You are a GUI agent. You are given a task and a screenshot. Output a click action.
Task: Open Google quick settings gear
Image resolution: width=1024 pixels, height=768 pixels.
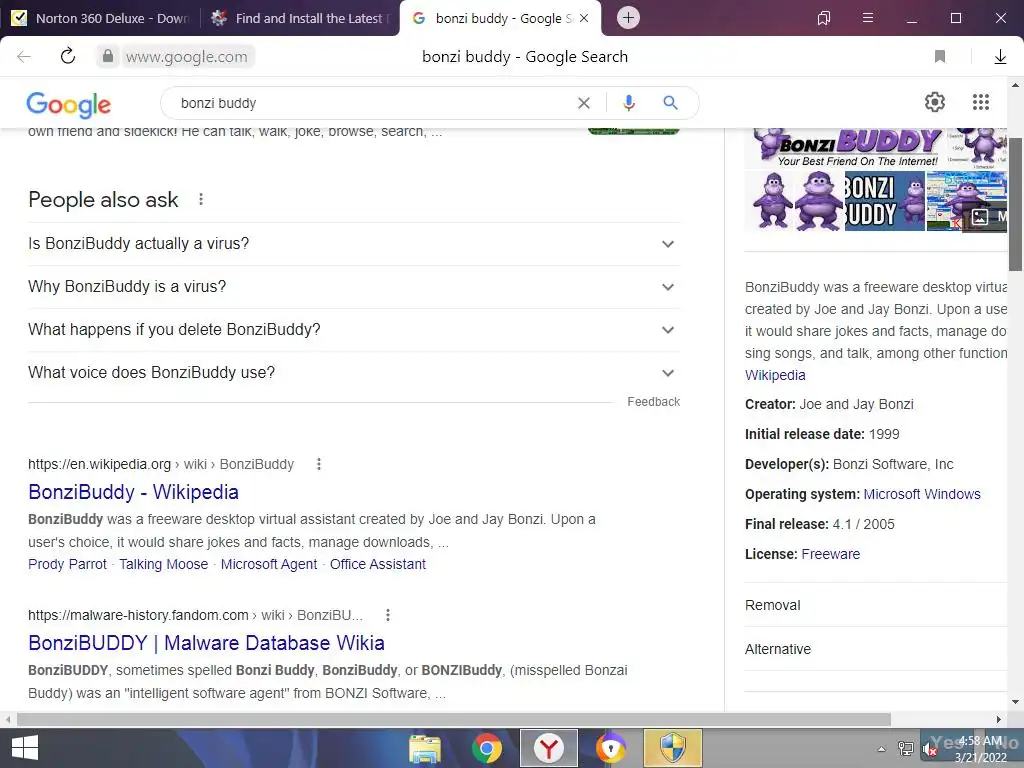(x=935, y=102)
